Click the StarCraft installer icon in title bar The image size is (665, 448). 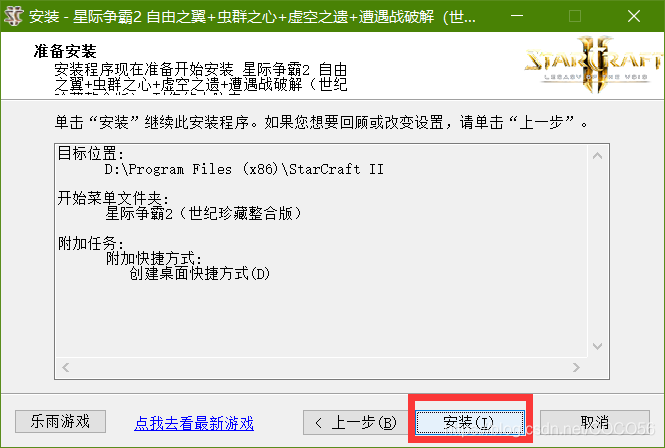tap(13, 16)
